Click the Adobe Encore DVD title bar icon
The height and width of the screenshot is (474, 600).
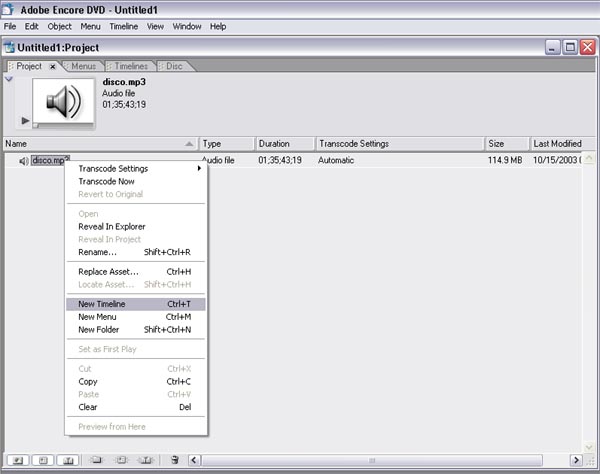pyautogui.click(x=8, y=9)
